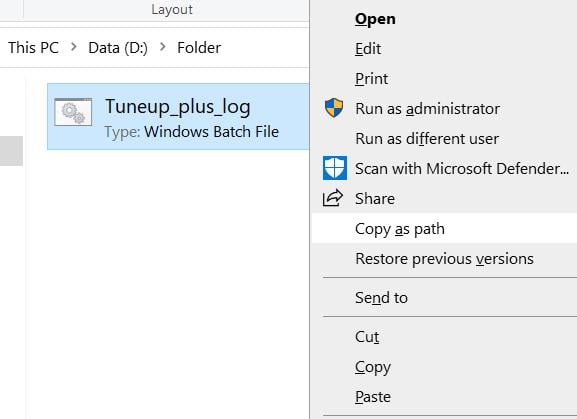Choose Scan with Microsoft Defender
Viewport: 577px width, 419px height.
462,169
